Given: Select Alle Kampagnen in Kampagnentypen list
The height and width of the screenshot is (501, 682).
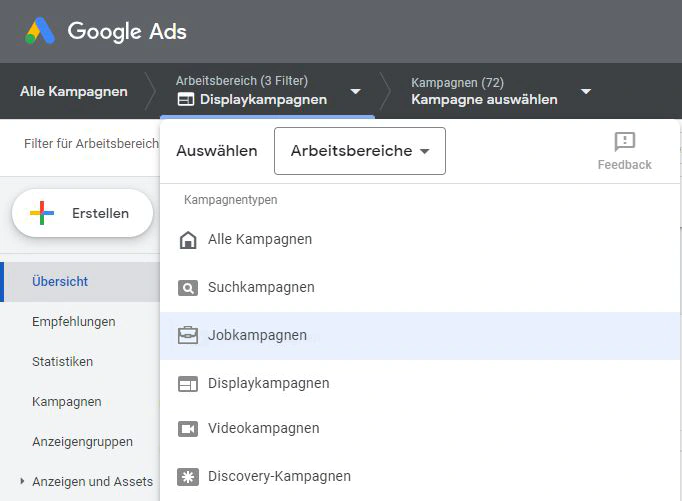Looking at the screenshot, I should point(420,240).
